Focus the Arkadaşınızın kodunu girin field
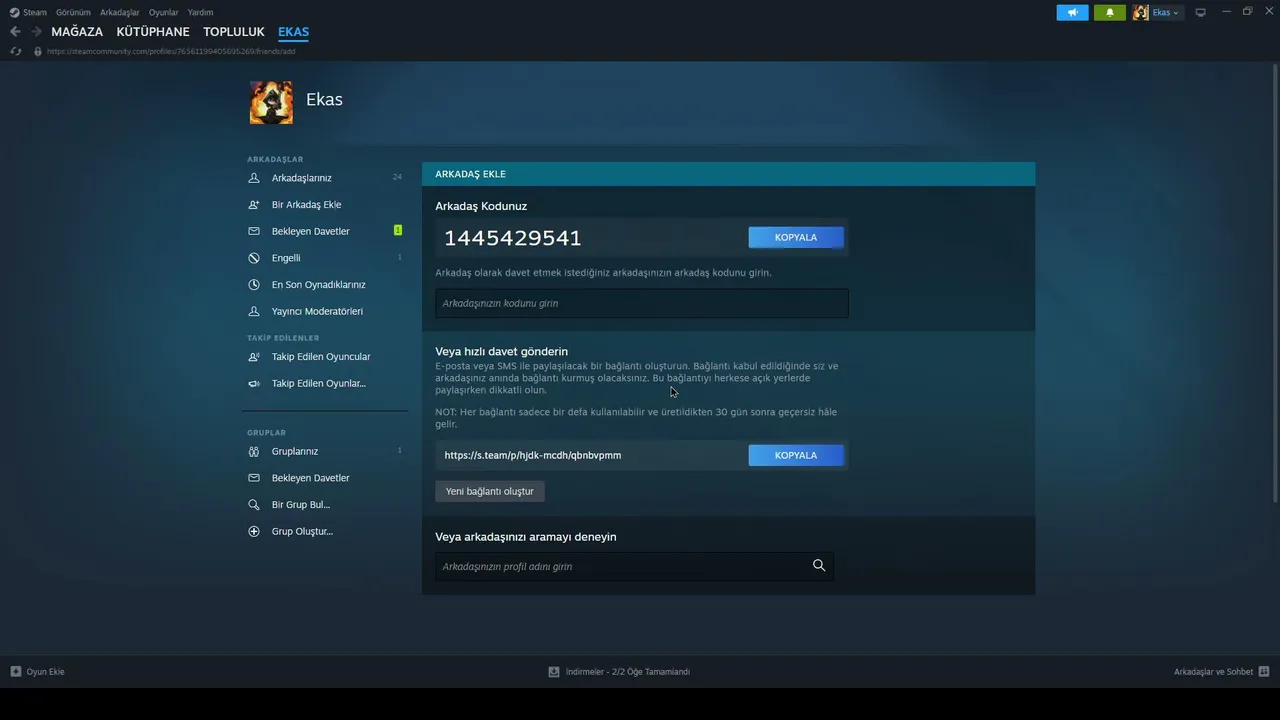The image size is (1280, 720). coord(642,303)
